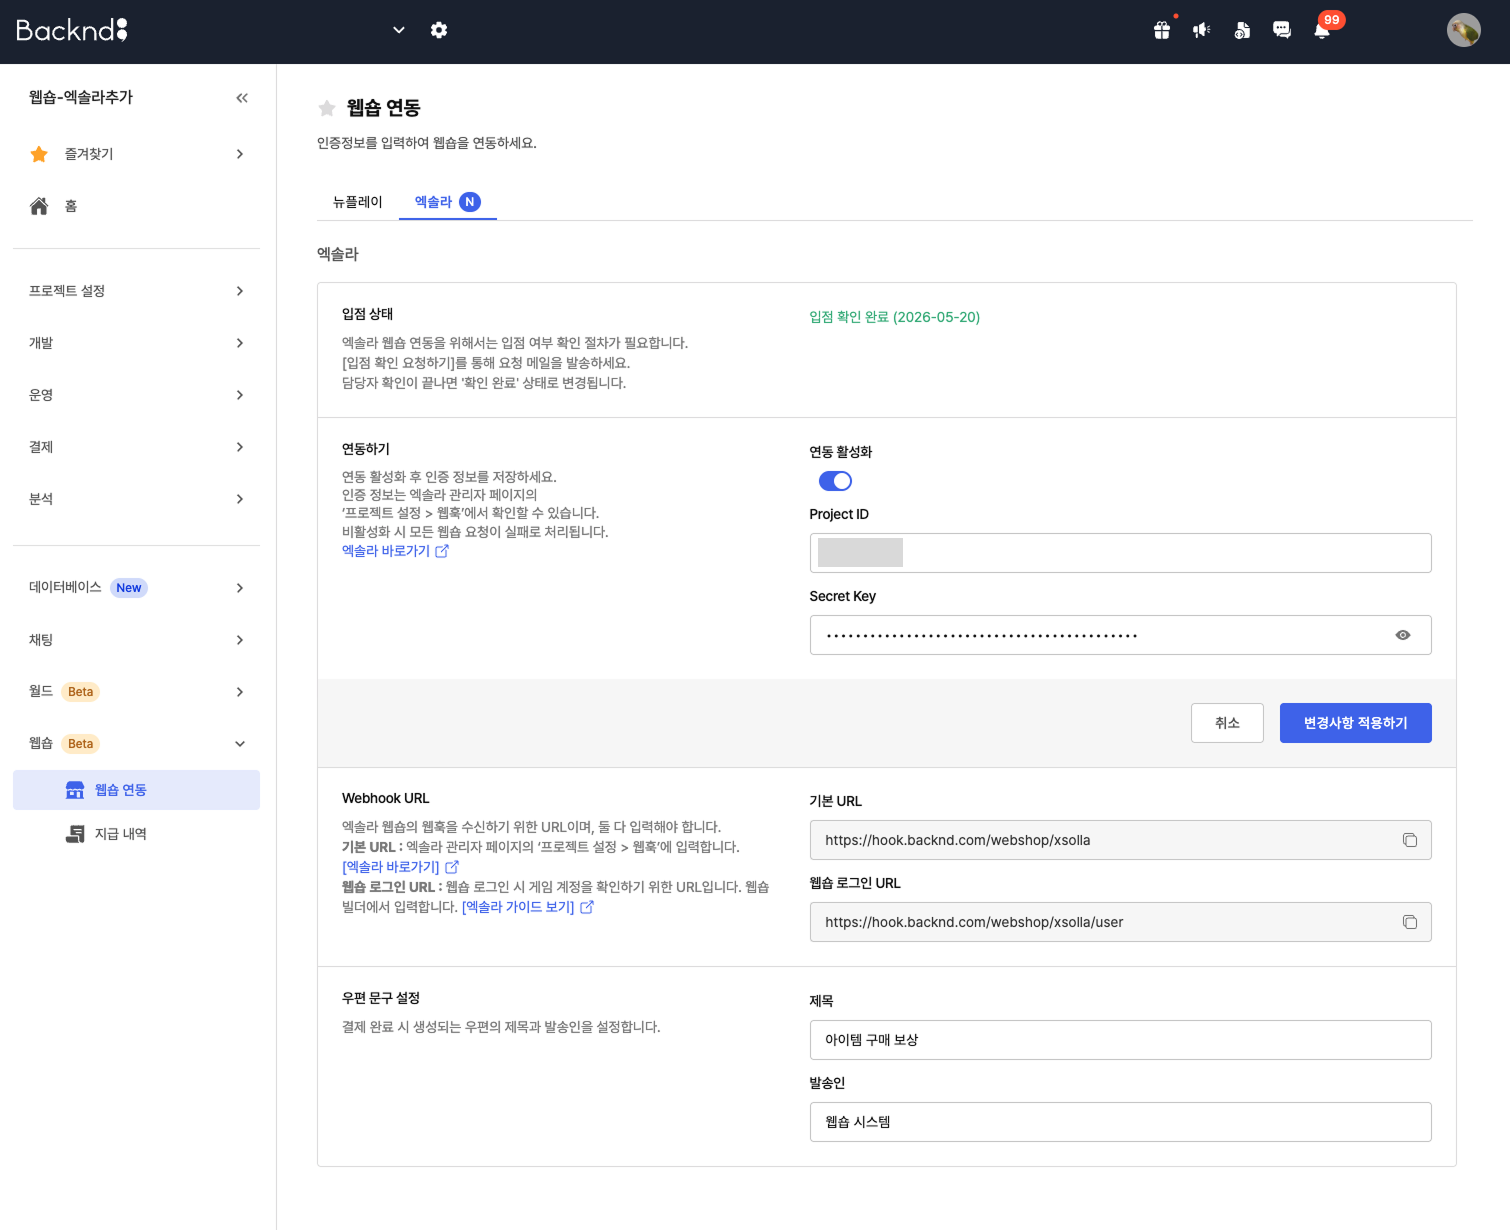1510x1230 pixels.
Task: Click the Backnd logo
Action: coord(72,30)
